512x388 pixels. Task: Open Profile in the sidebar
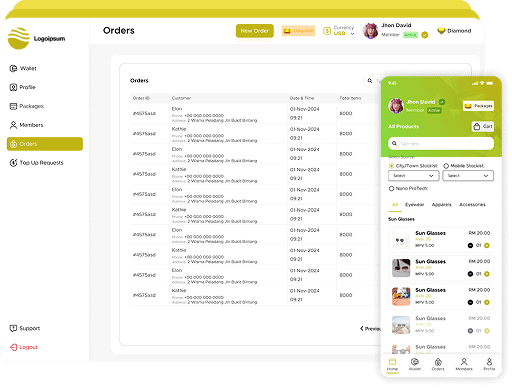click(23, 87)
